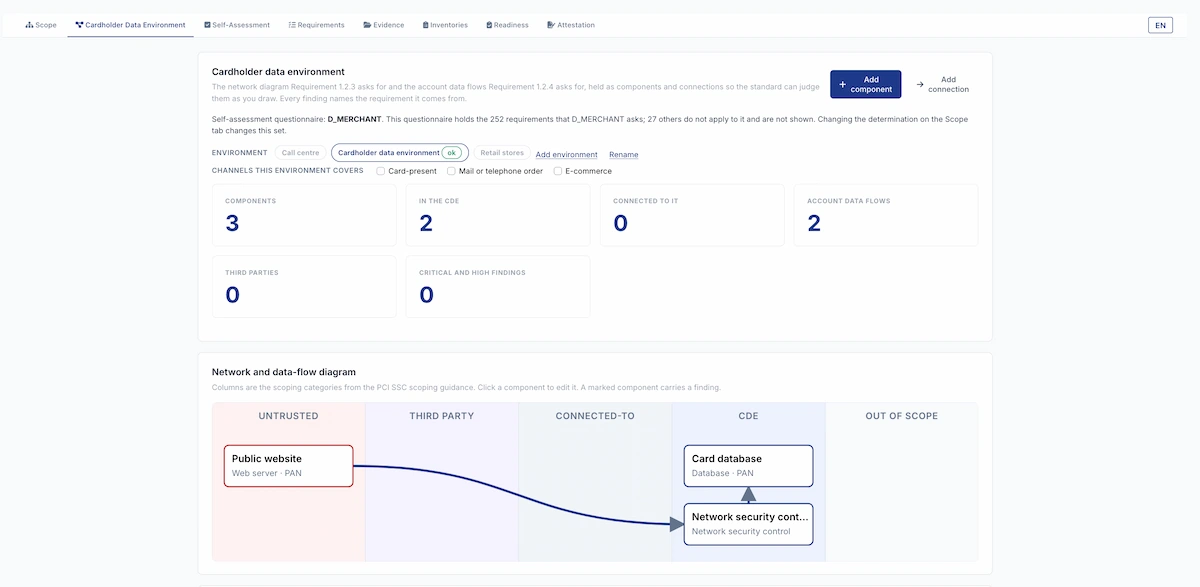Check the Card-present channel checkbox
The height and width of the screenshot is (587, 1200).
point(381,171)
